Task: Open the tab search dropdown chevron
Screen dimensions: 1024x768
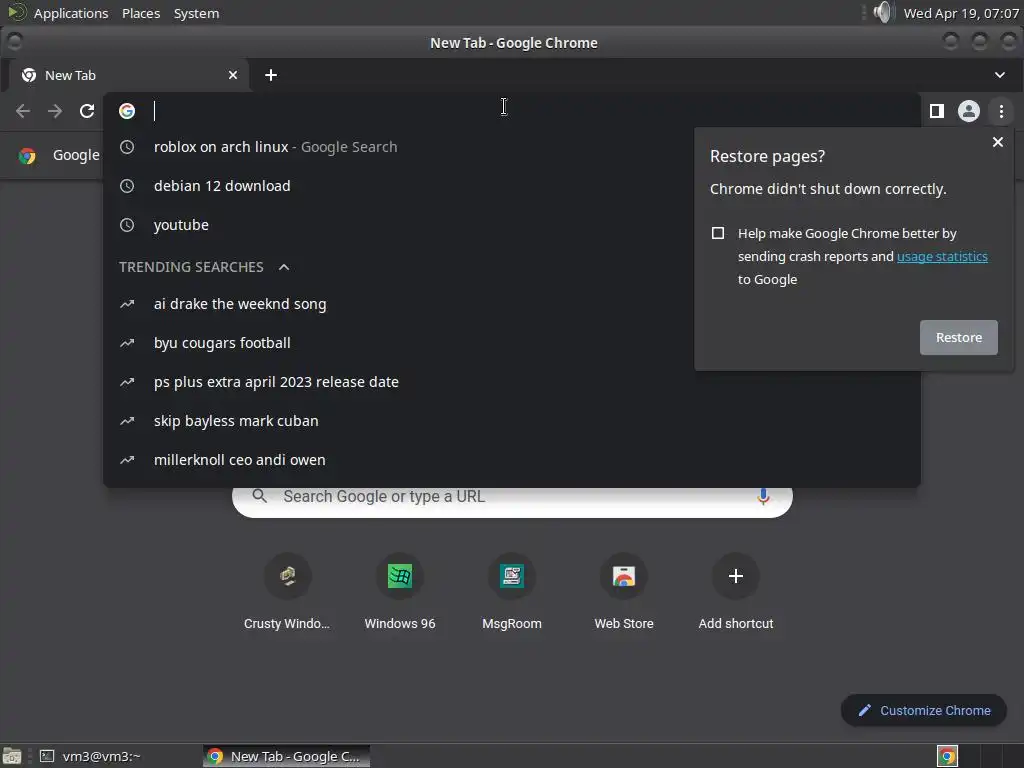Action: click(x=999, y=75)
